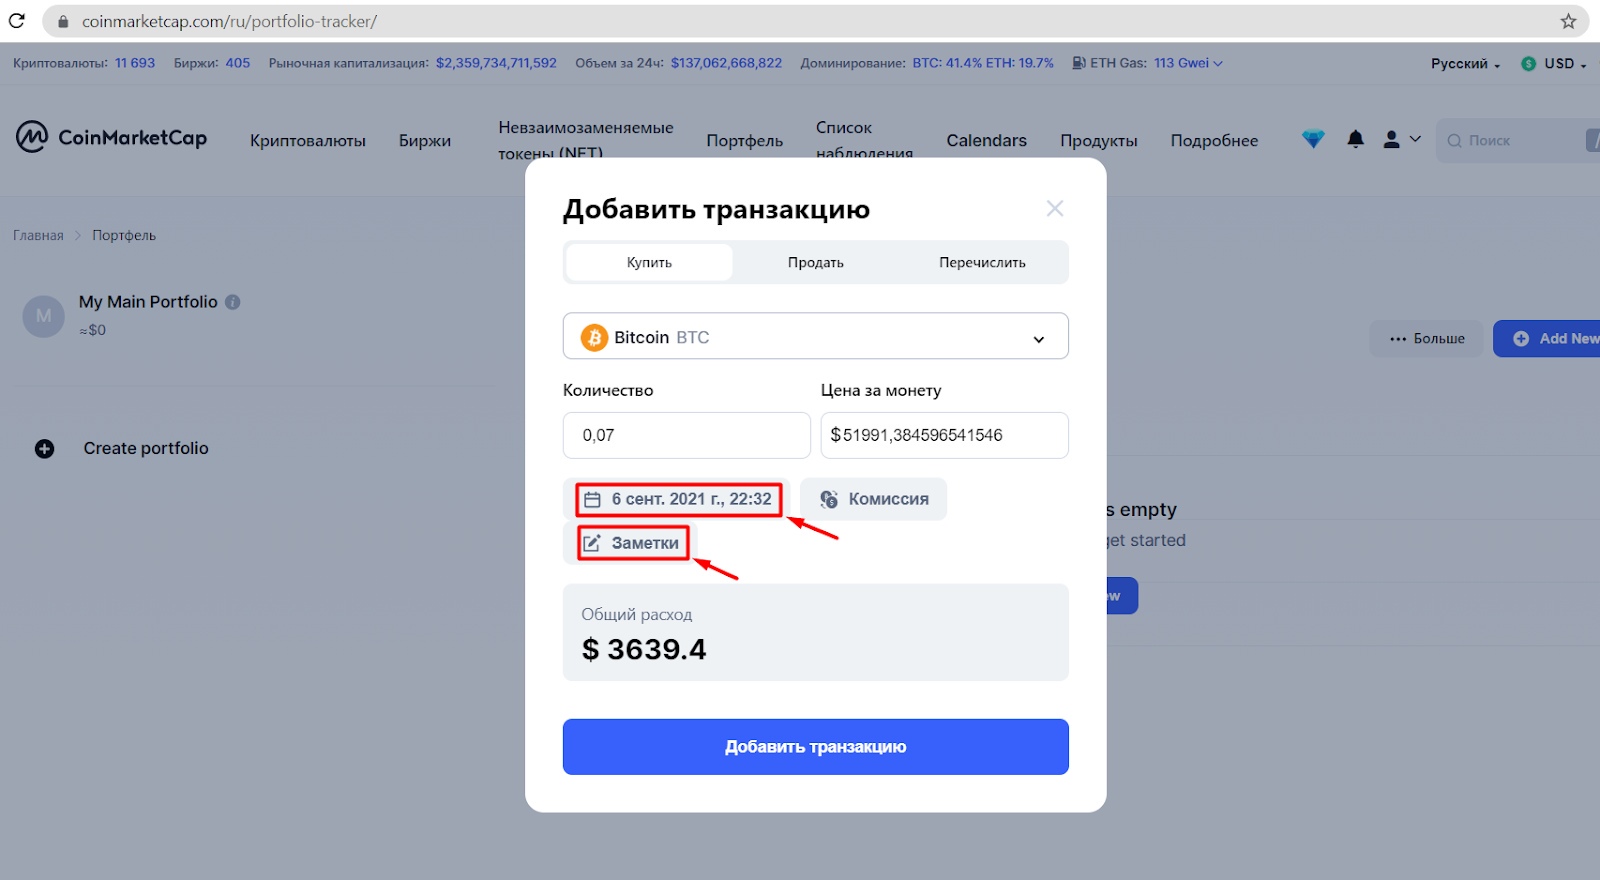Viewport: 1600px width, 880px height.
Task: Close the Добавить транзакцию dialog
Action: [1054, 208]
